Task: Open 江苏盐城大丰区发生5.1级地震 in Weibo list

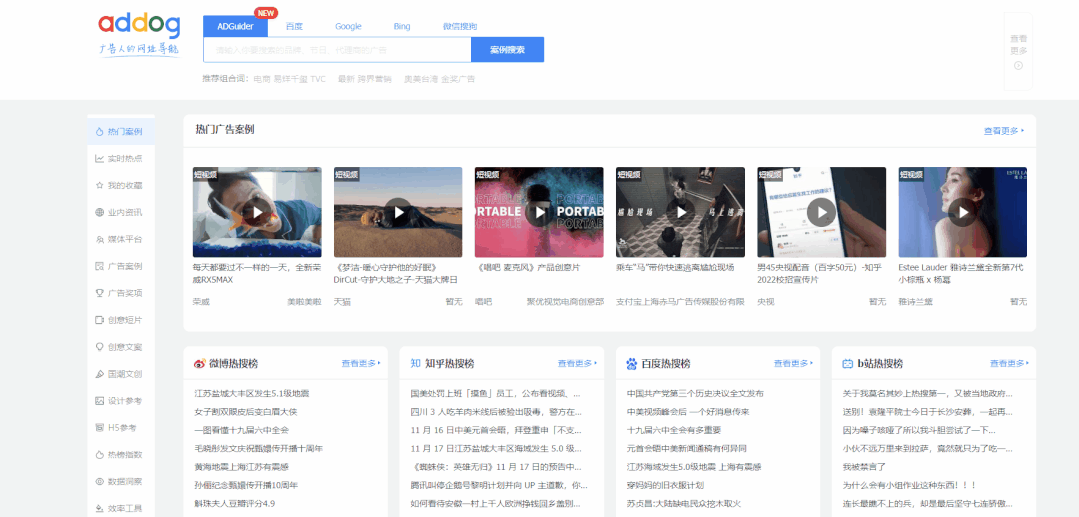Action: [x=252, y=394]
